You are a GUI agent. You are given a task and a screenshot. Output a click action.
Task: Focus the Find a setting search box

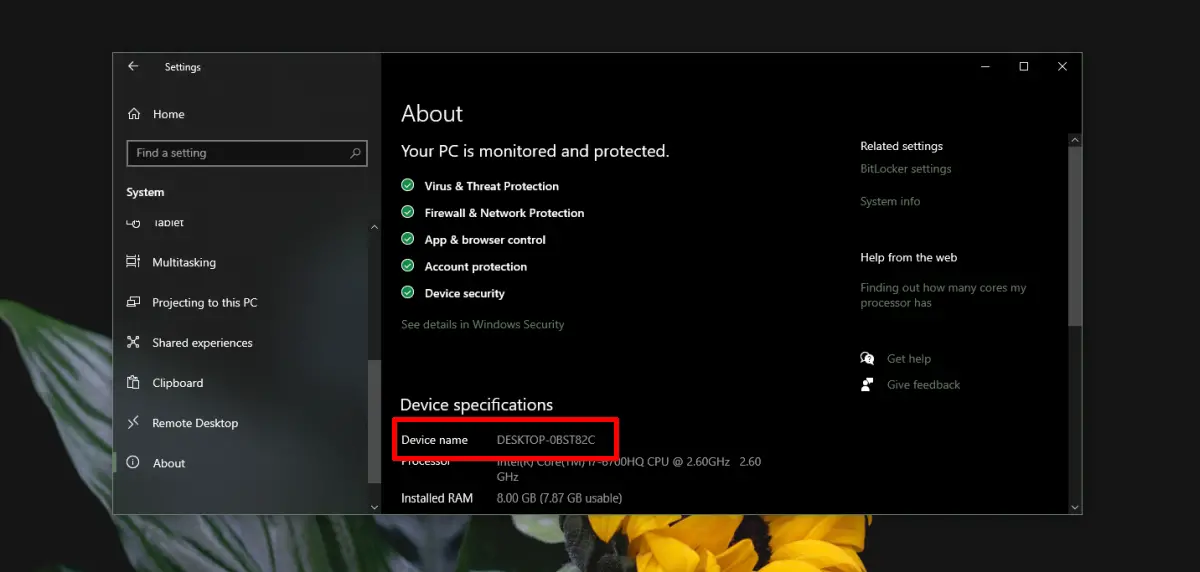point(247,153)
